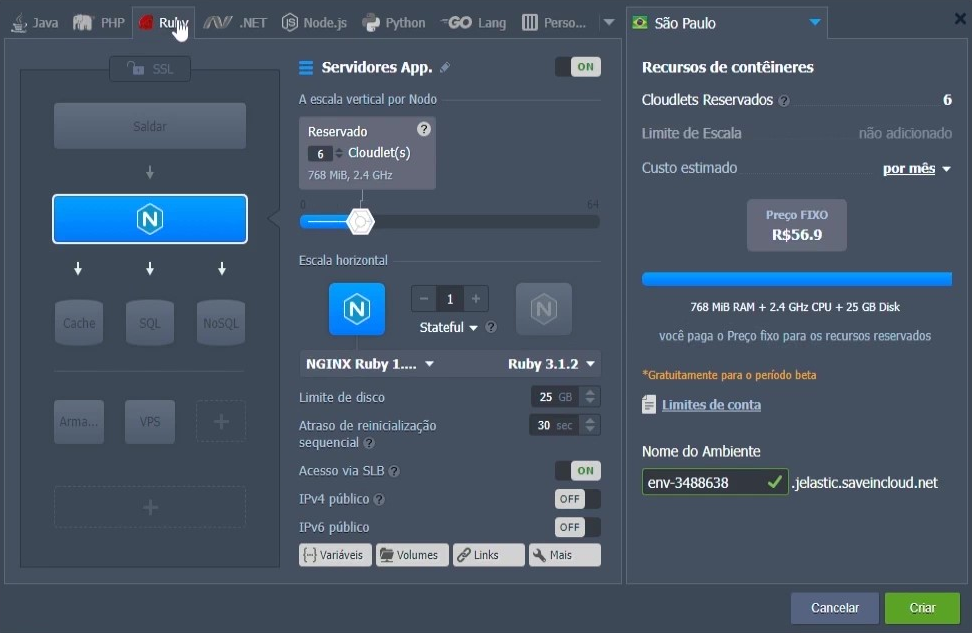Click the small dashed plus extra node slot
The height and width of the screenshot is (633, 972).
pos(221,422)
